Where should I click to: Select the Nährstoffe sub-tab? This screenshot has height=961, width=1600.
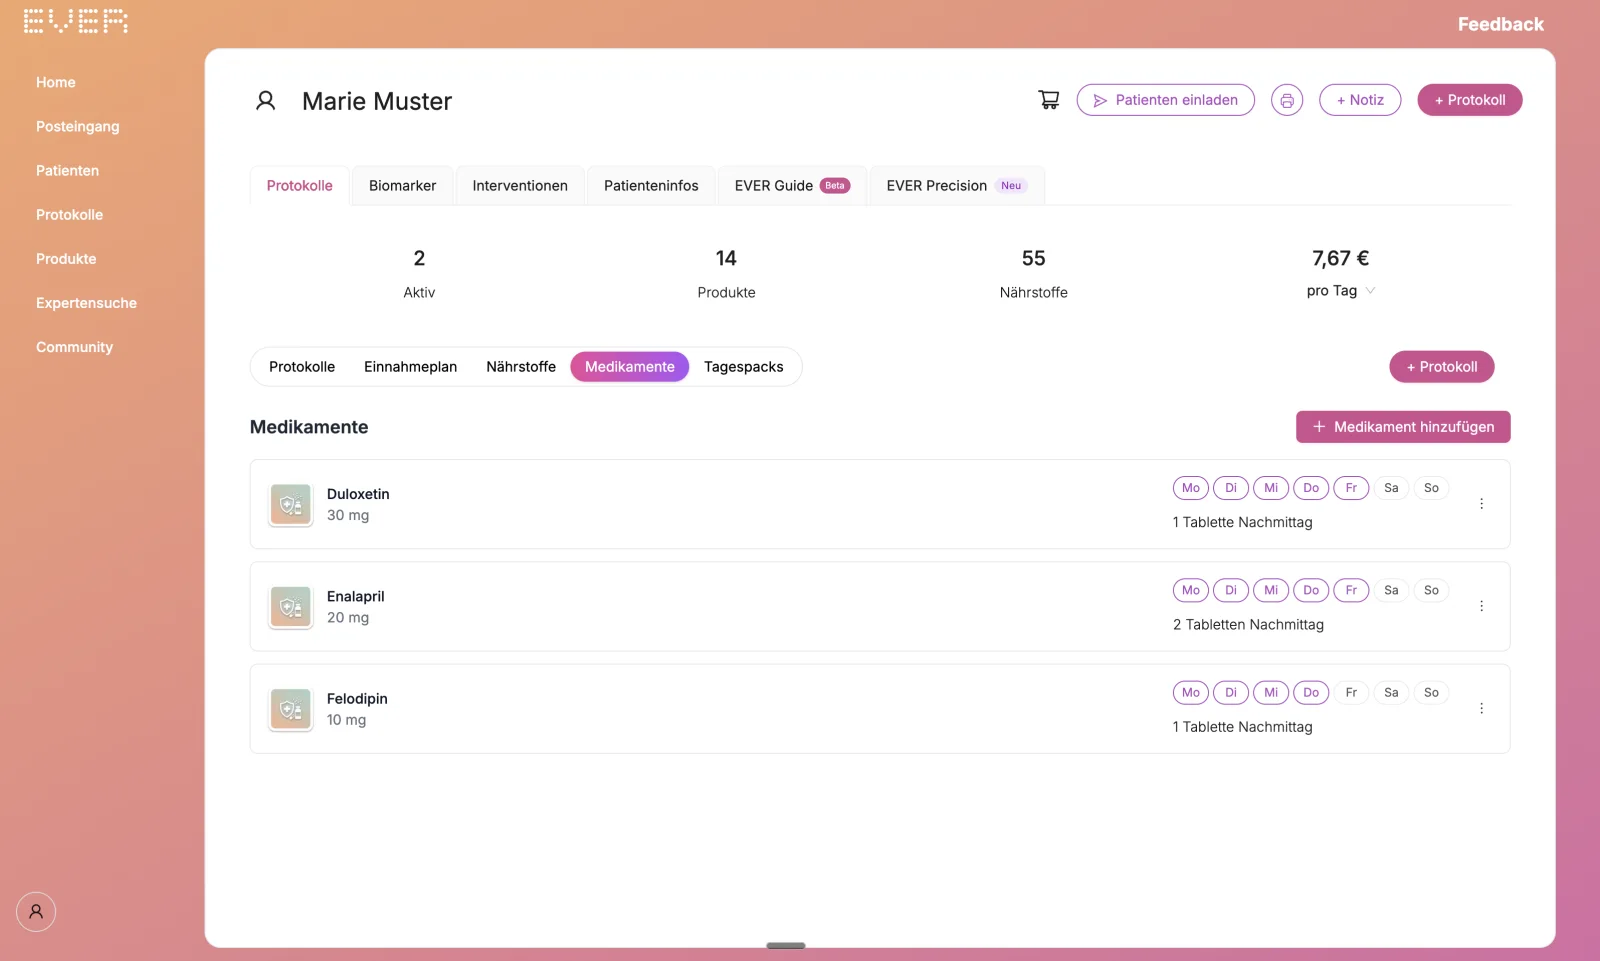click(x=521, y=367)
